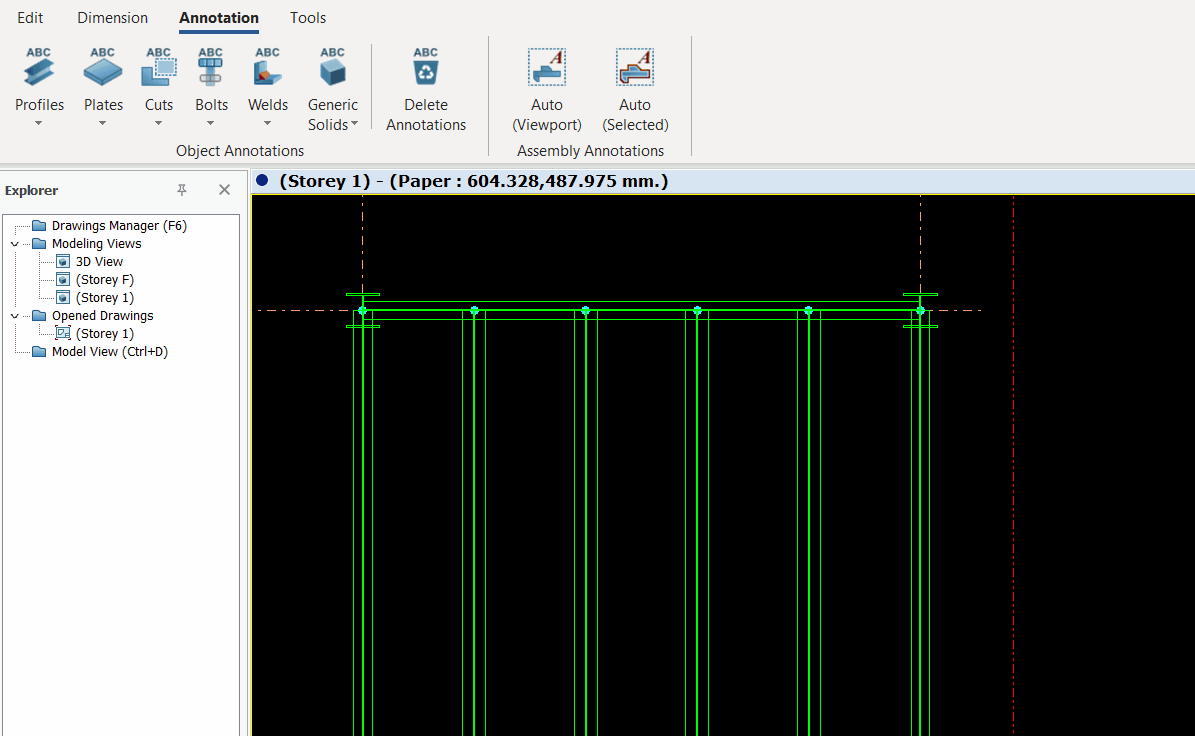Click the Profiles annotation icon
The width and height of the screenshot is (1195, 736).
[x=39, y=69]
